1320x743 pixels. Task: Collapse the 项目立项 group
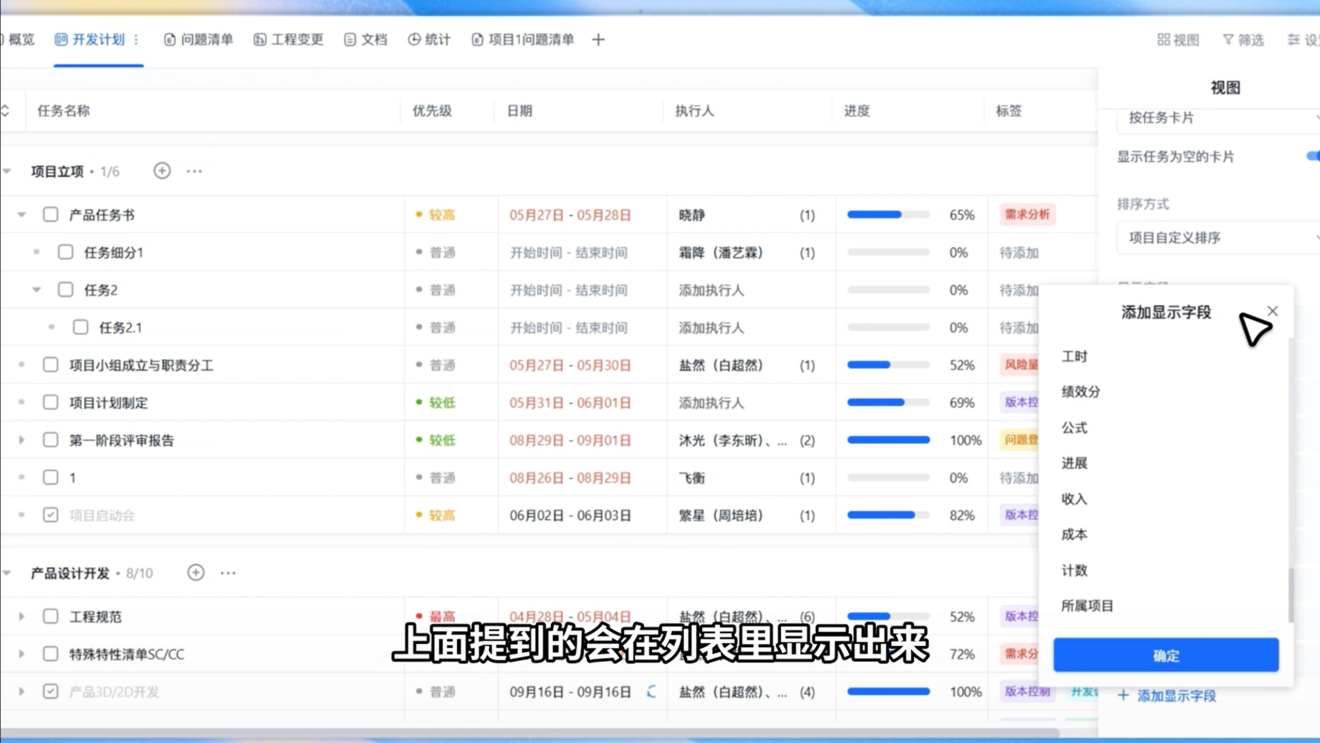pos(6,171)
